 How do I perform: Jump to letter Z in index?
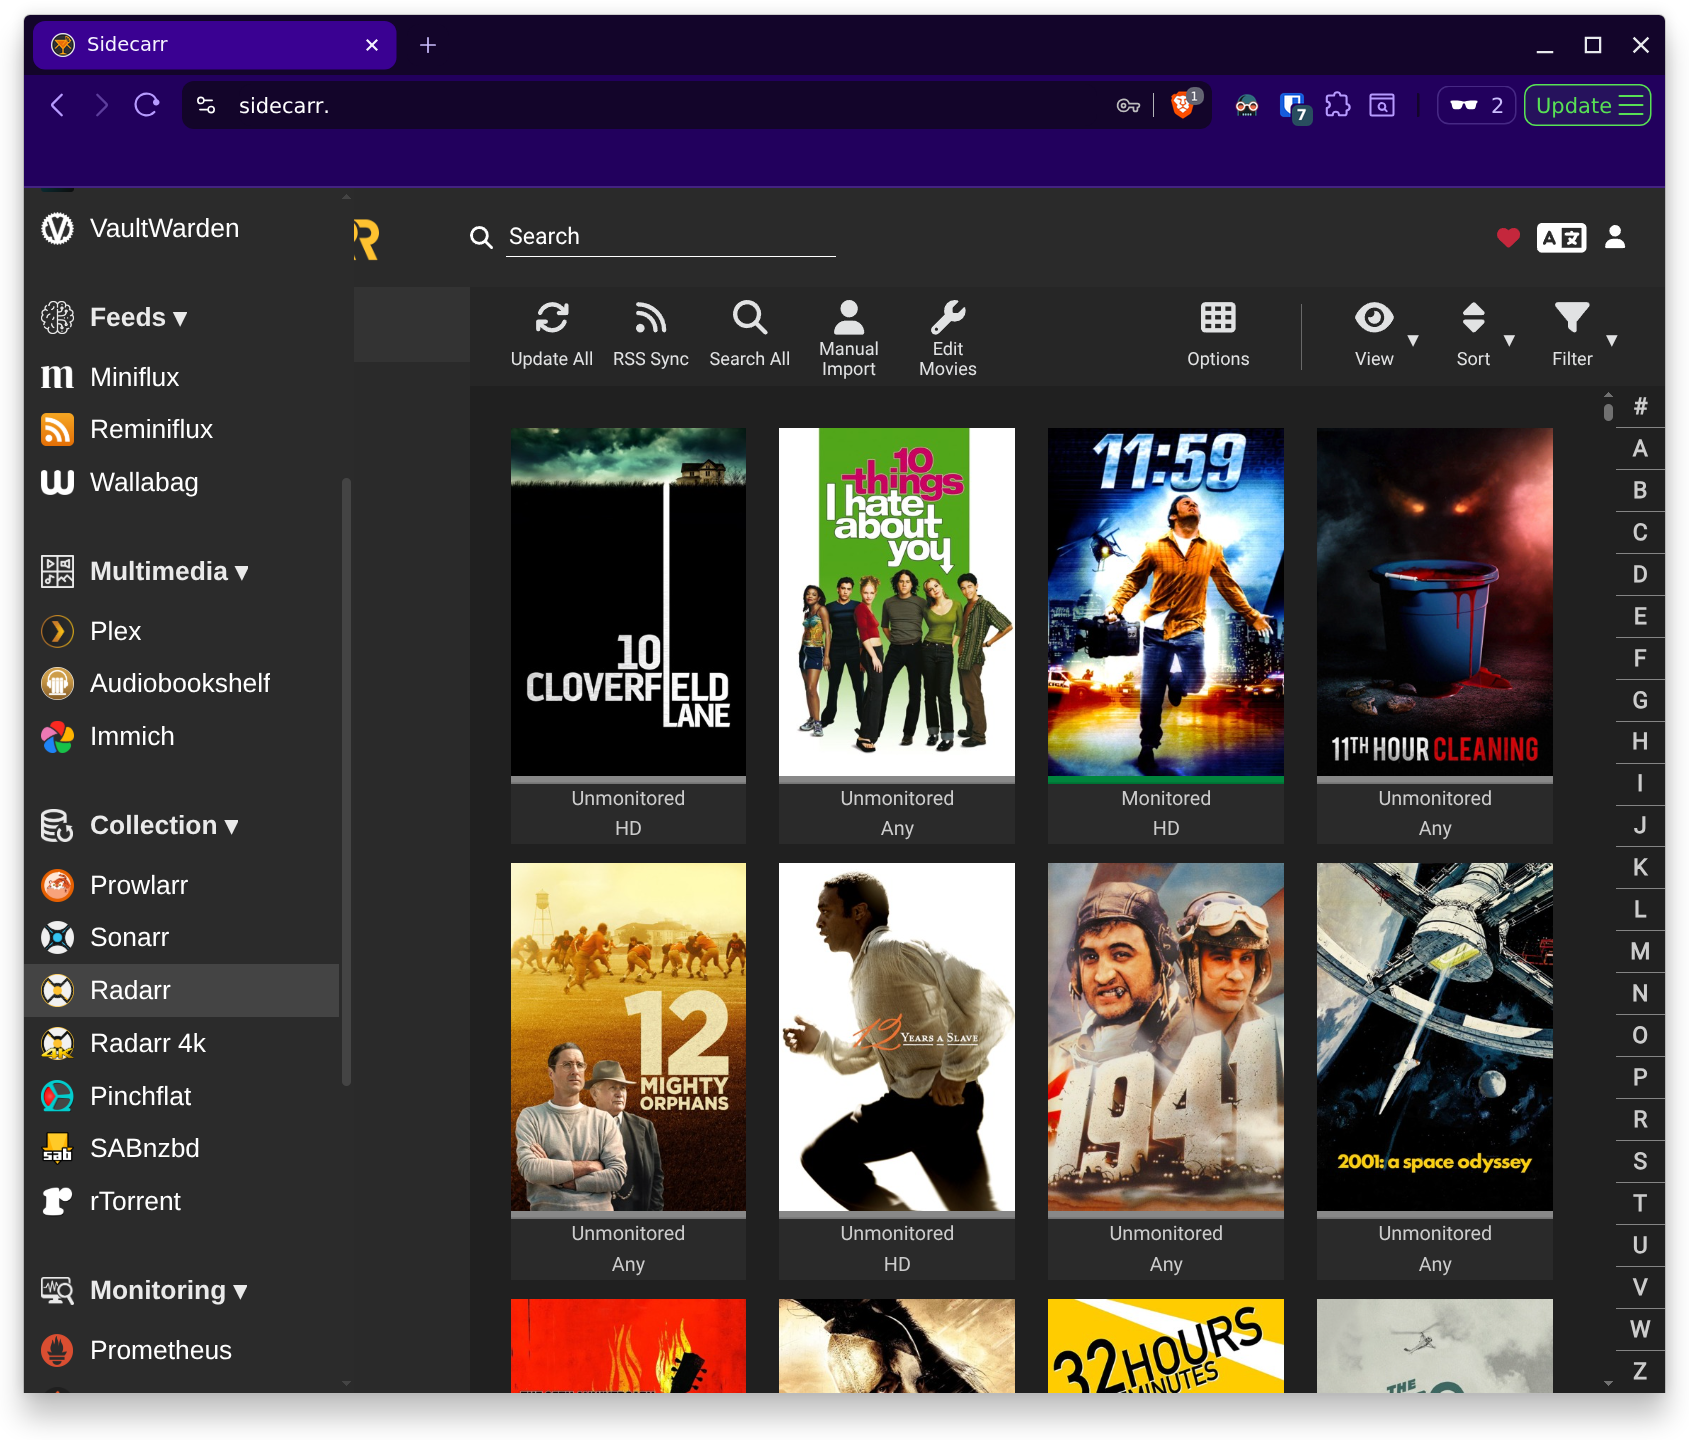[x=1640, y=1372]
